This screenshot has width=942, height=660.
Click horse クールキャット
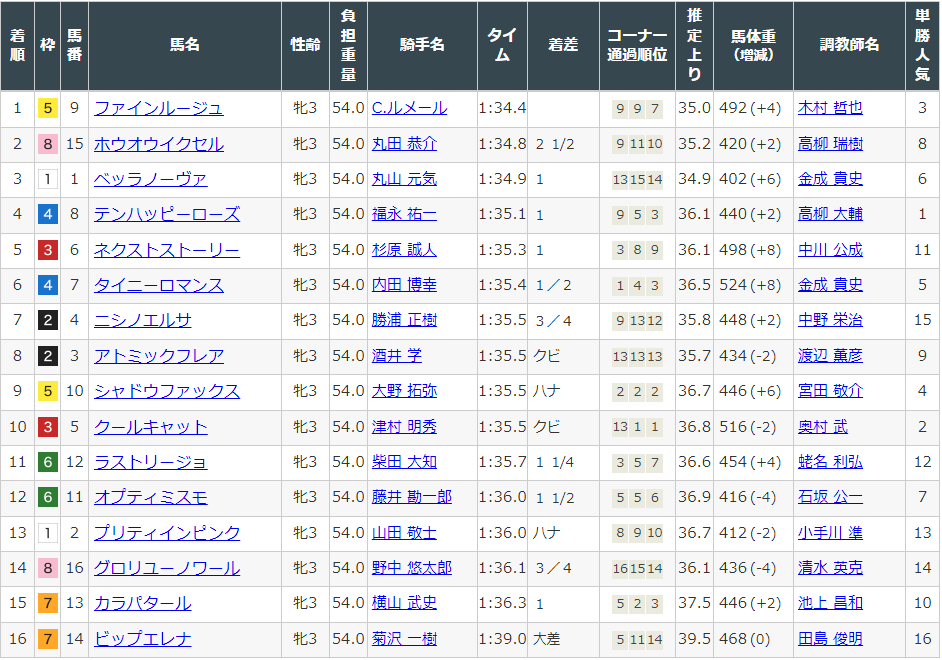151,427
